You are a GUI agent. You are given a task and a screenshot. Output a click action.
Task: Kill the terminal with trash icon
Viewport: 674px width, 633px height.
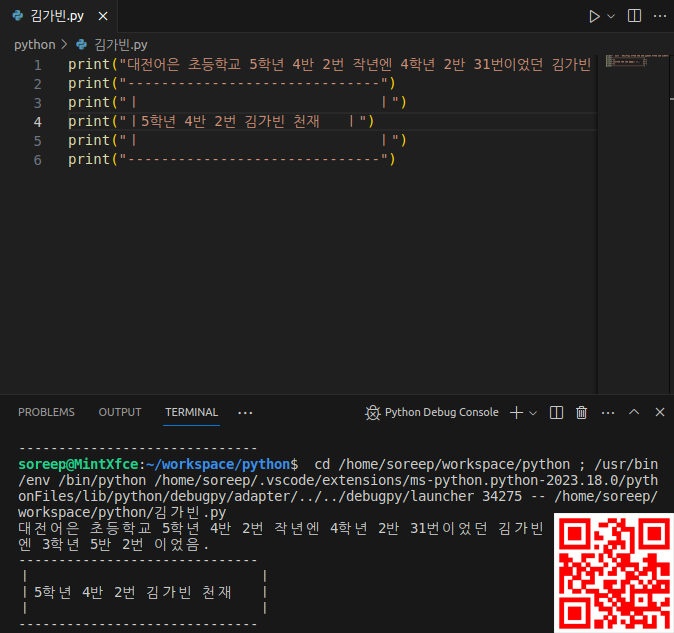pos(581,412)
